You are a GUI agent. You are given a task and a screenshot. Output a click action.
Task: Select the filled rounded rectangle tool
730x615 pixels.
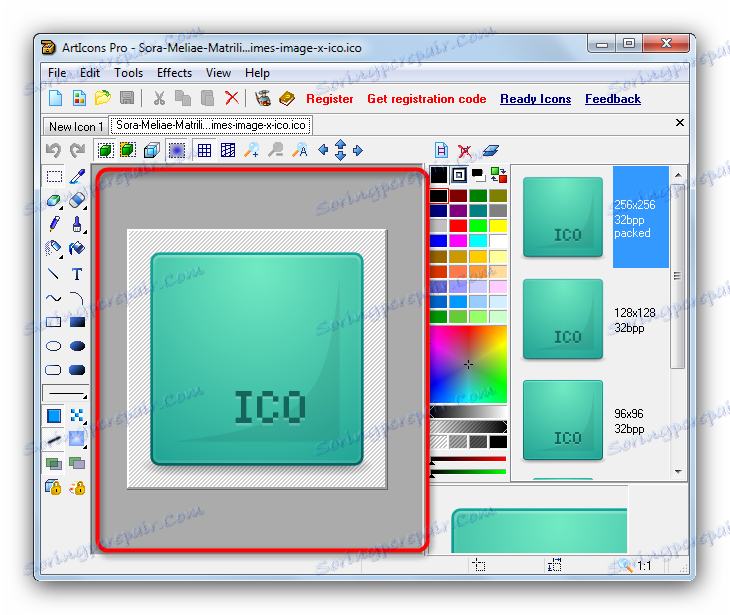coord(77,370)
